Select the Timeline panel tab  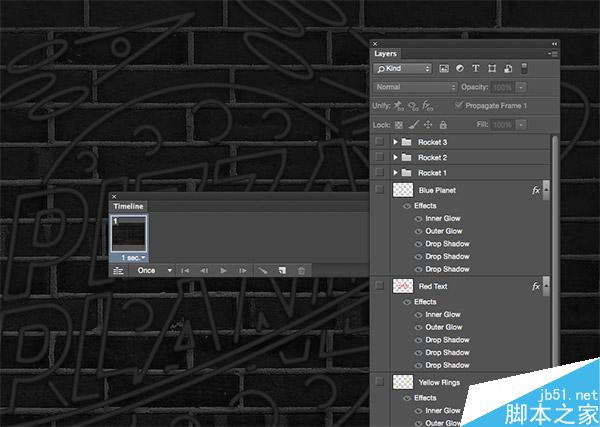128,206
